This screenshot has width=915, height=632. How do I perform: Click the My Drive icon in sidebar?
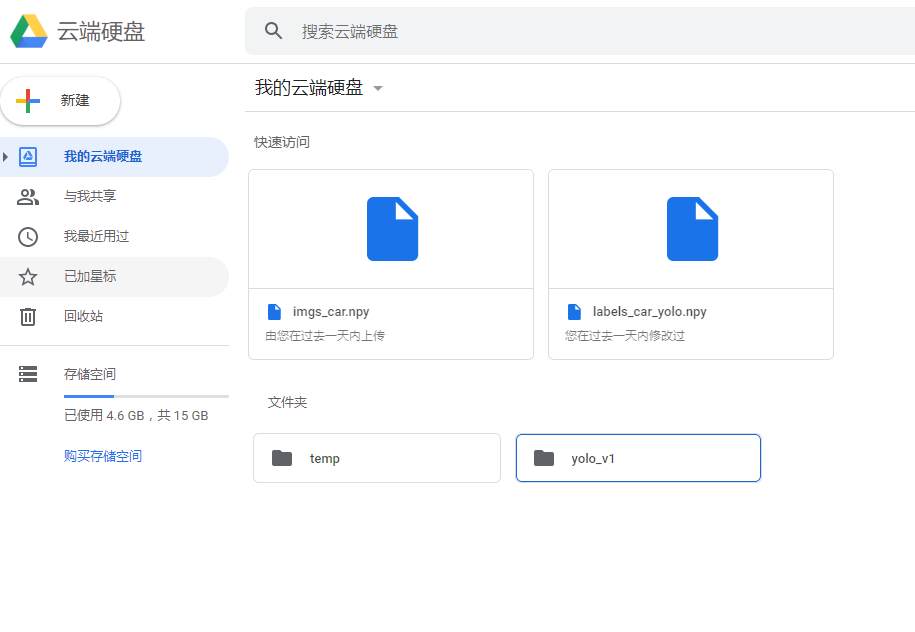click(x=27, y=156)
